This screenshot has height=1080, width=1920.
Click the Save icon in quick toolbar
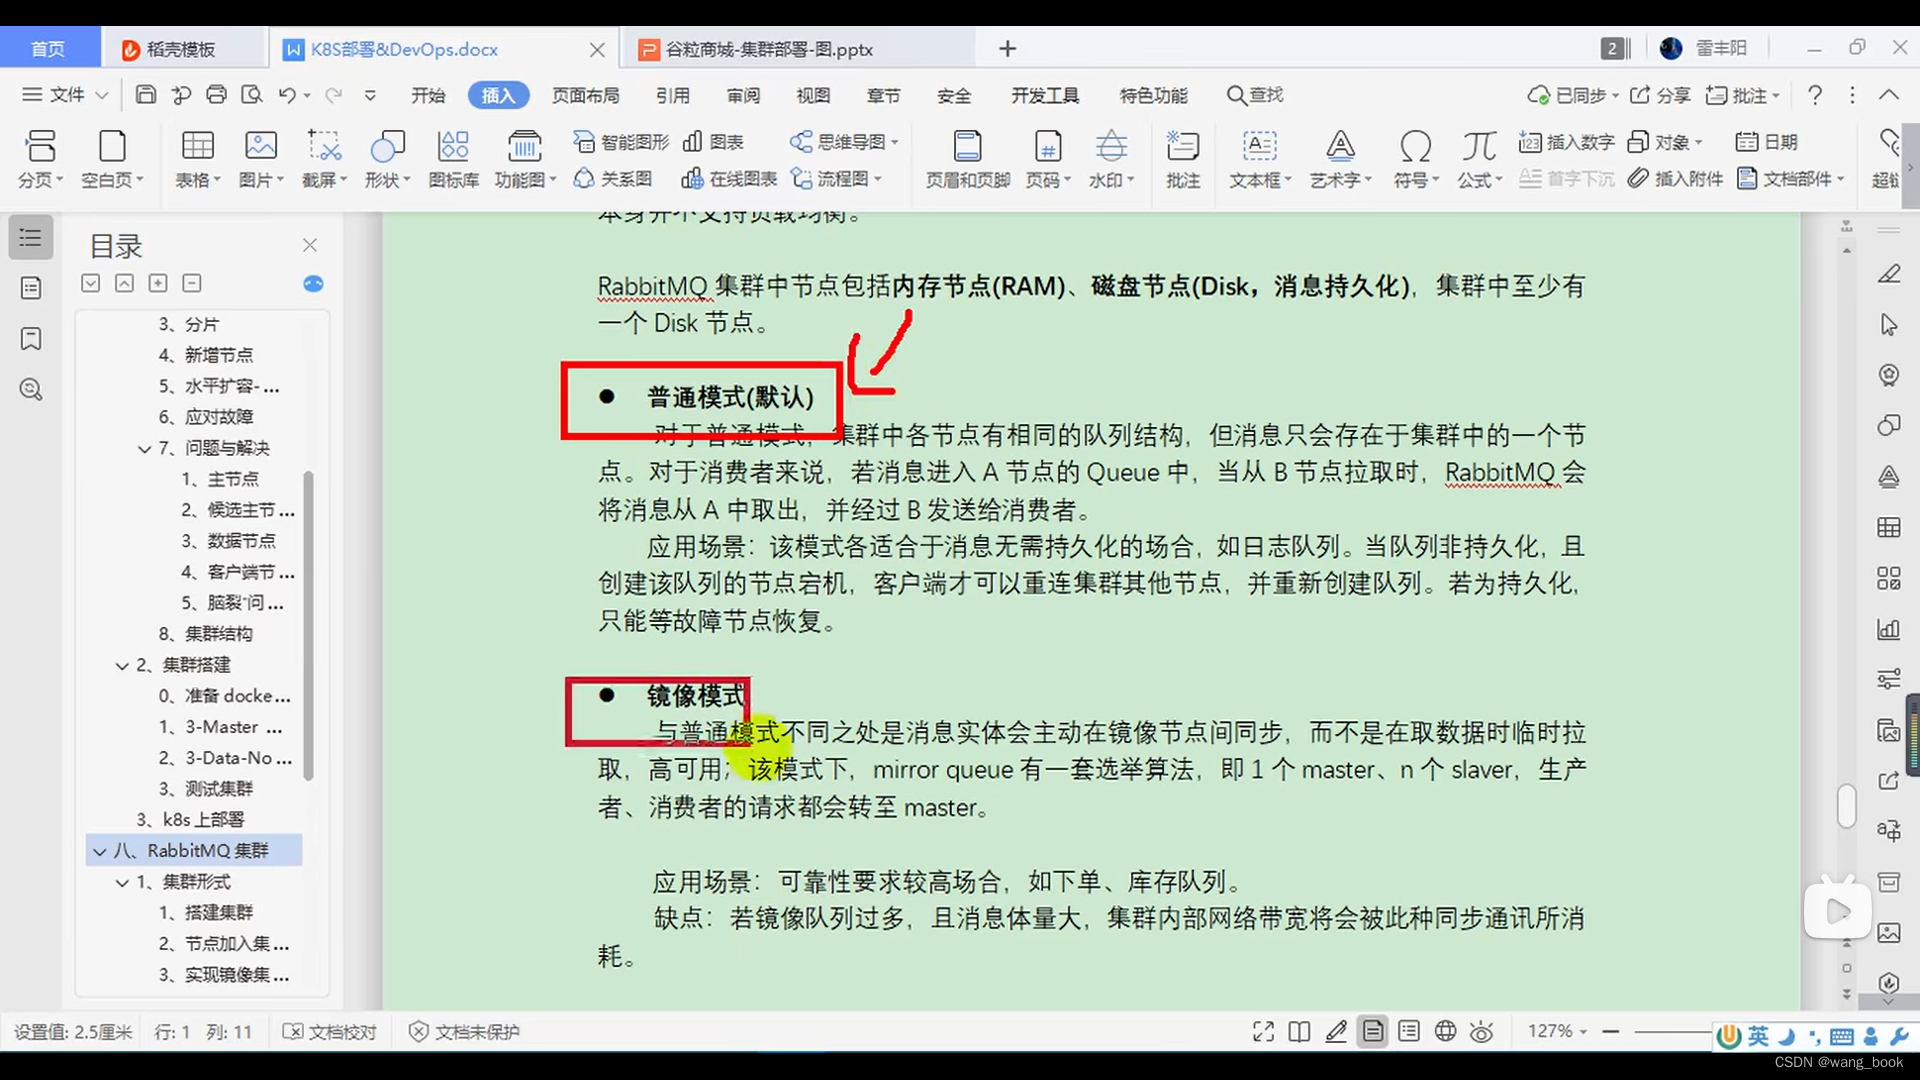coord(146,95)
